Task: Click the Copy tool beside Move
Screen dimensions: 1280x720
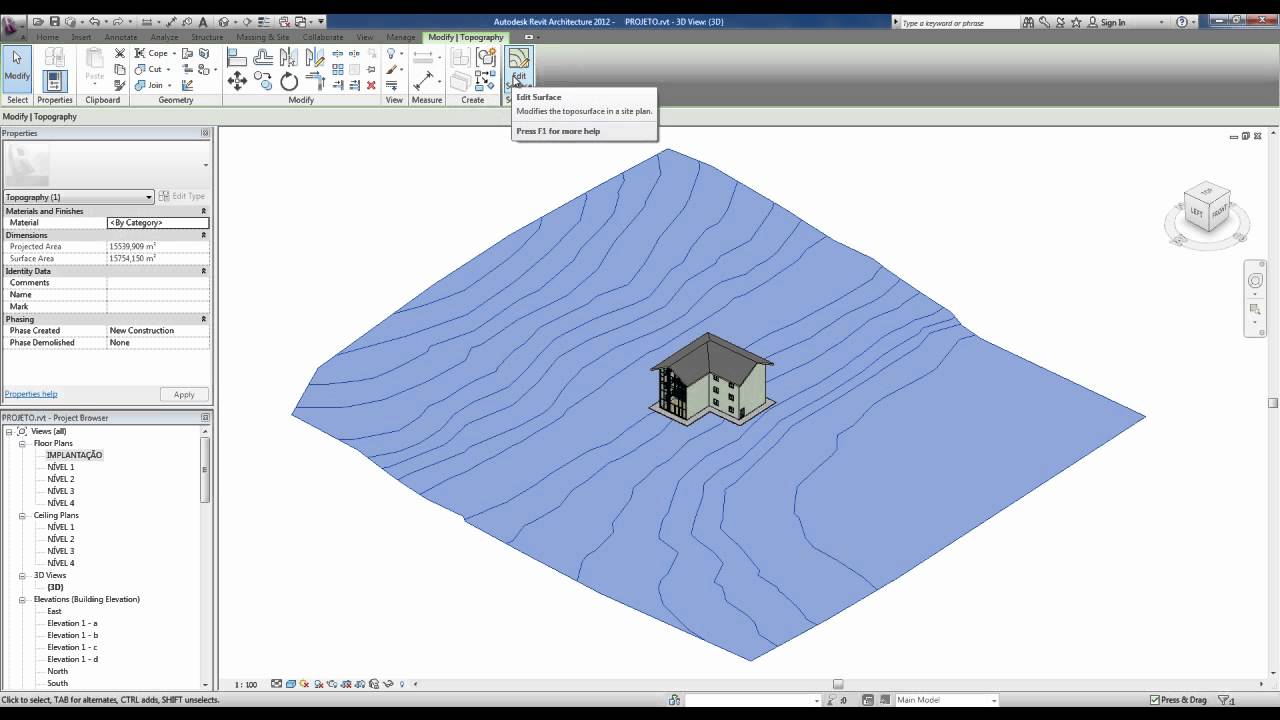Action: pyautogui.click(x=264, y=81)
